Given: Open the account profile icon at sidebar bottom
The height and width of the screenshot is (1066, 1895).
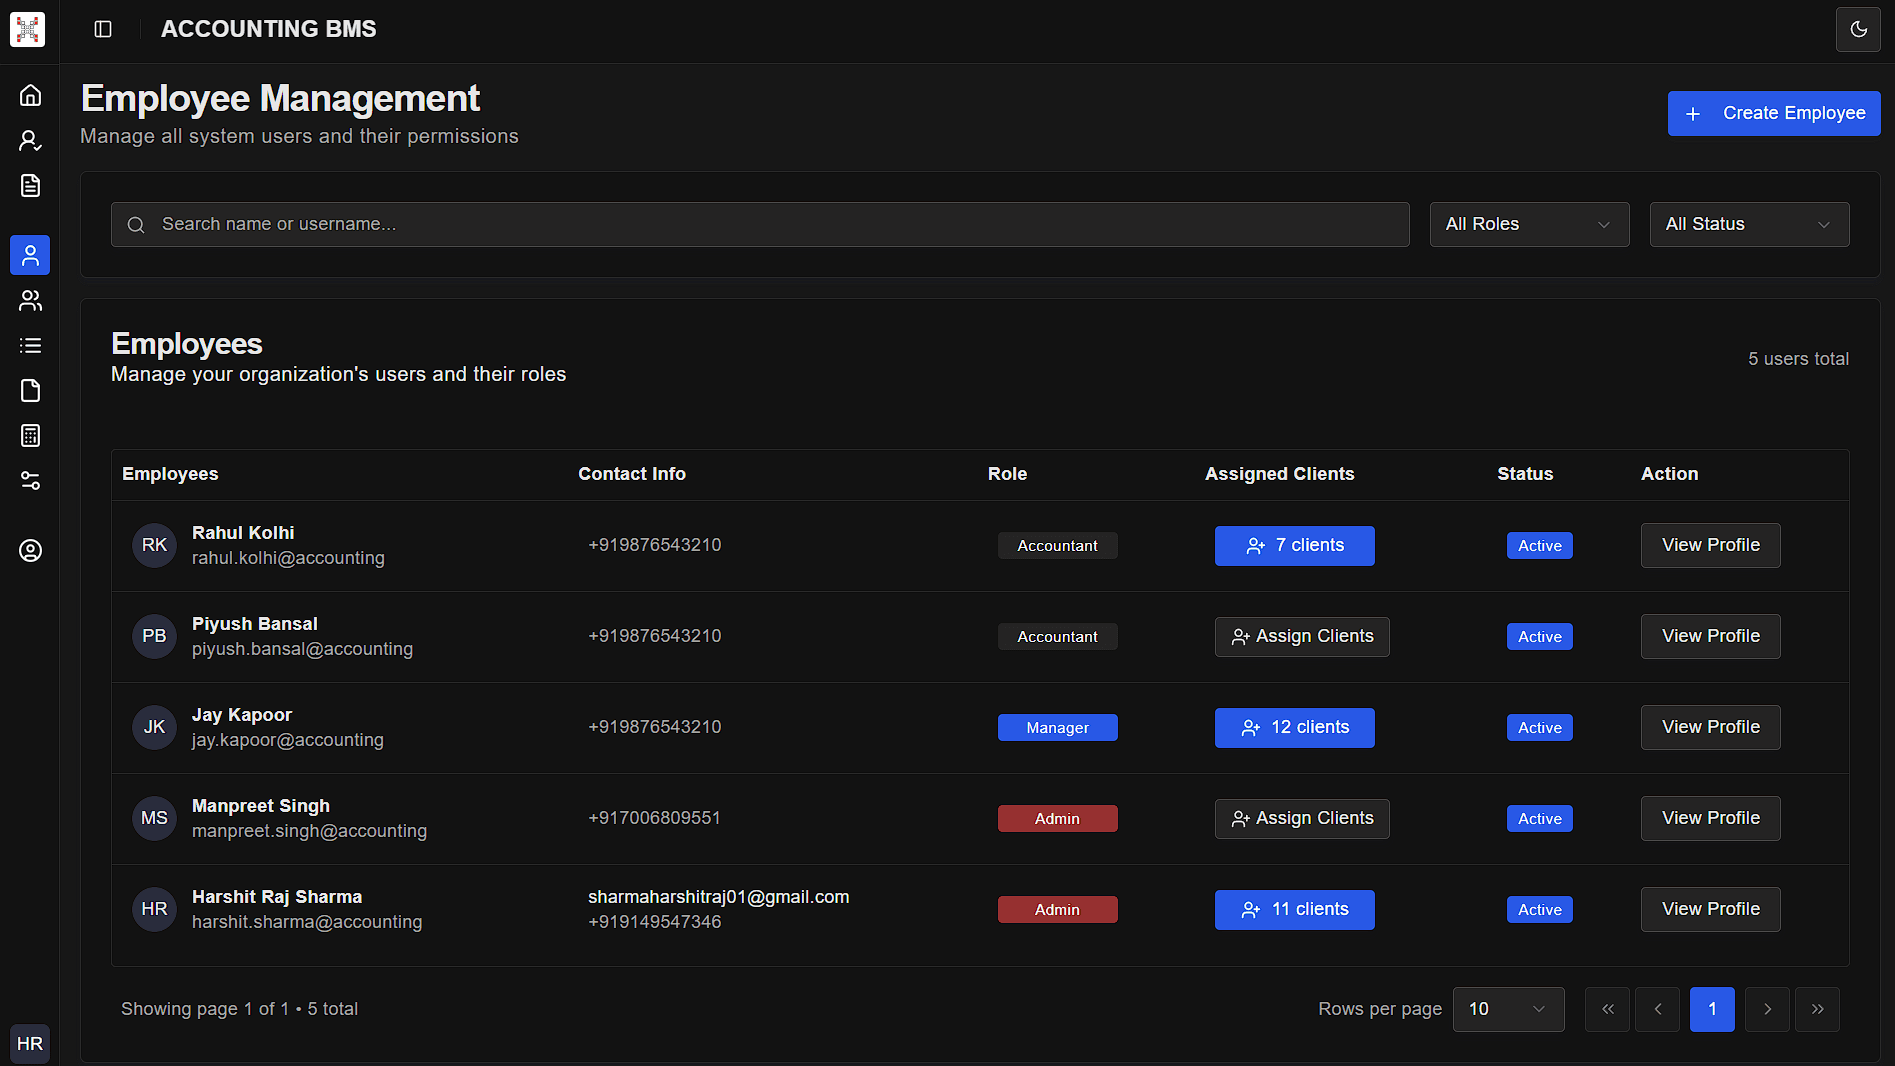Looking at the screenshot, I should coord(29,550).
